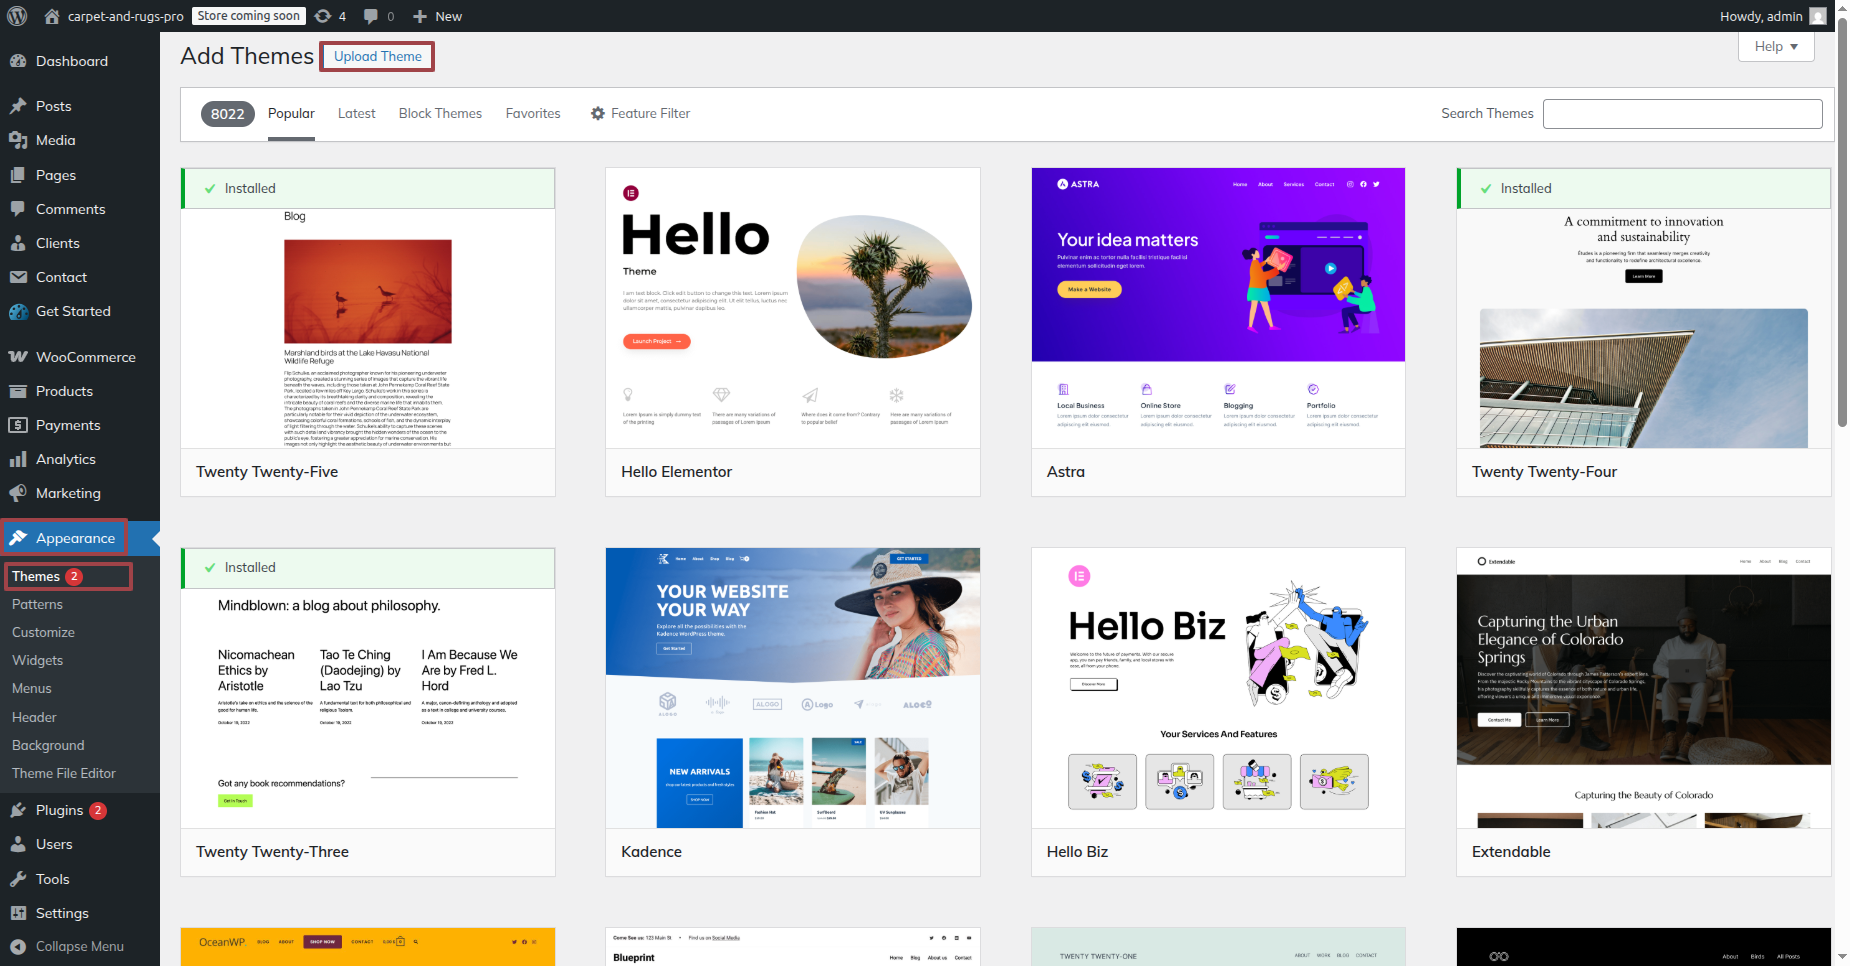This screenshot has height=966, width=1850.
Task: Click the Store coming soon badge
Action: pyautogui.click(x=248, y=16)
